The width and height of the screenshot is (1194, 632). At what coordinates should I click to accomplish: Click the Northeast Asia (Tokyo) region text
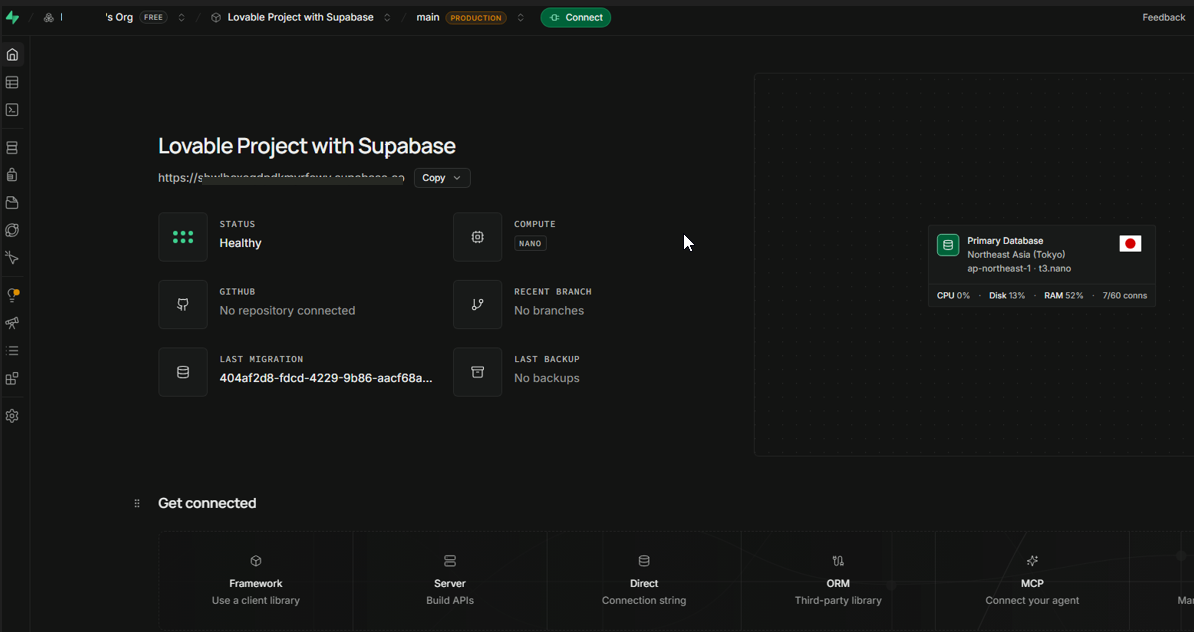pos(1016,254)
